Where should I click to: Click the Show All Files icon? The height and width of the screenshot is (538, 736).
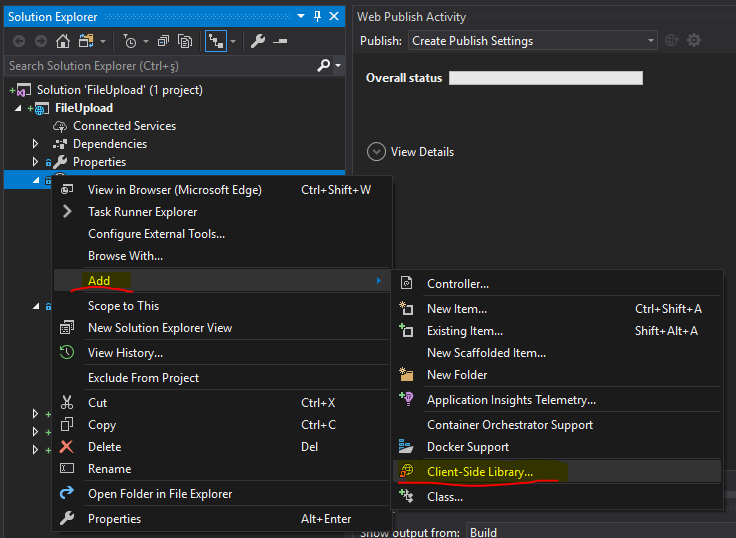[x=185, y=41]
